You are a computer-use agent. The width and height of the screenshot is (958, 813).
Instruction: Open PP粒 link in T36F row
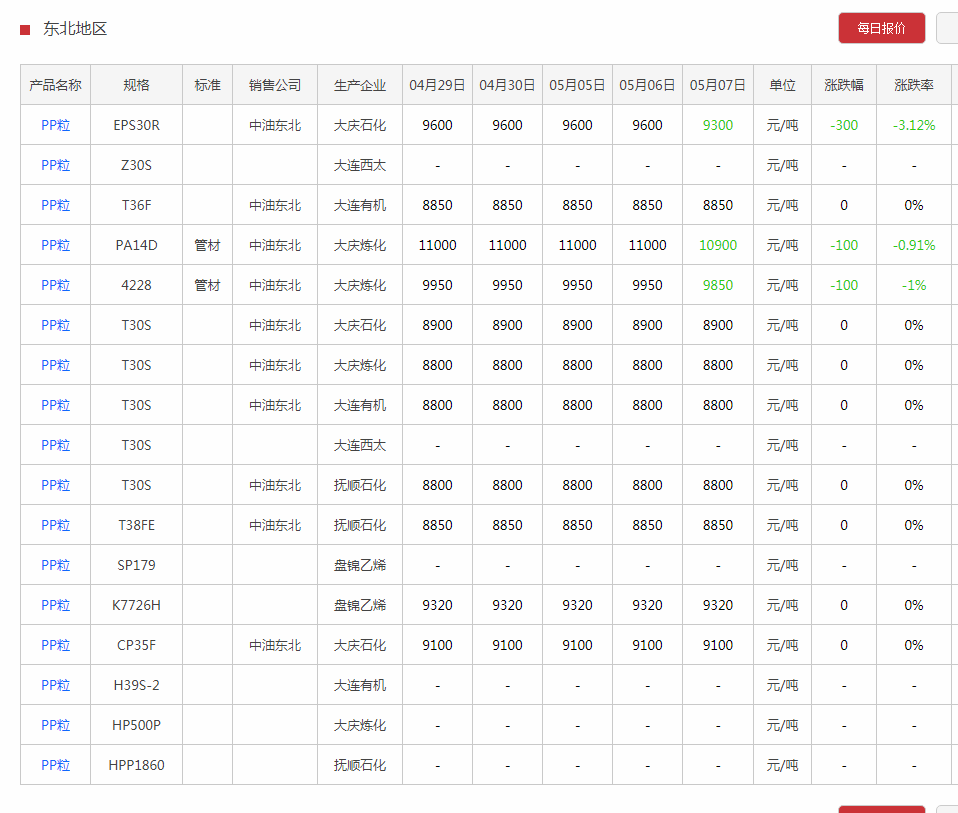56,205
